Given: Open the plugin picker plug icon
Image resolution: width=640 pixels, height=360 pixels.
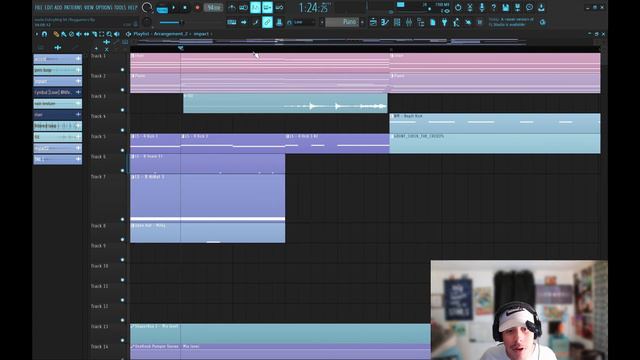Looking at the screenshot, I should pos(444,22).
